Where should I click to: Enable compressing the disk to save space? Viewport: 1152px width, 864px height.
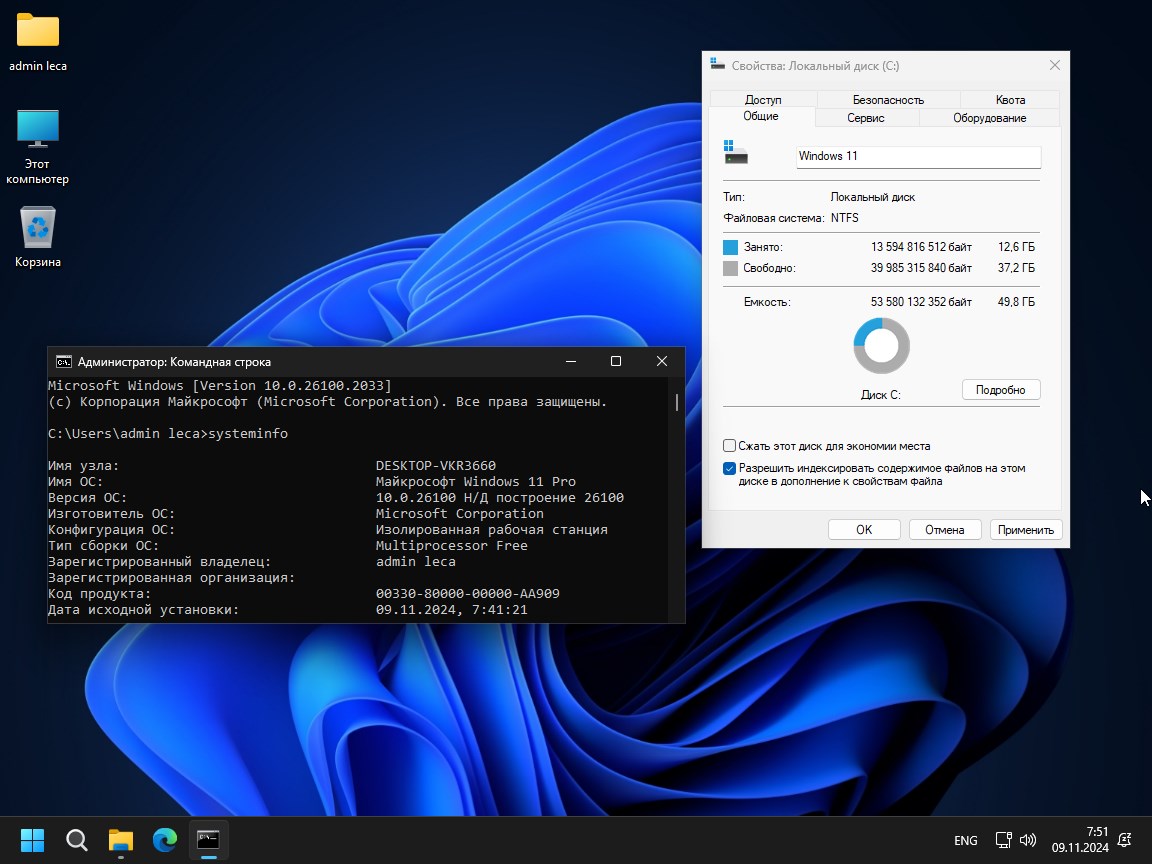click(729, 446)
